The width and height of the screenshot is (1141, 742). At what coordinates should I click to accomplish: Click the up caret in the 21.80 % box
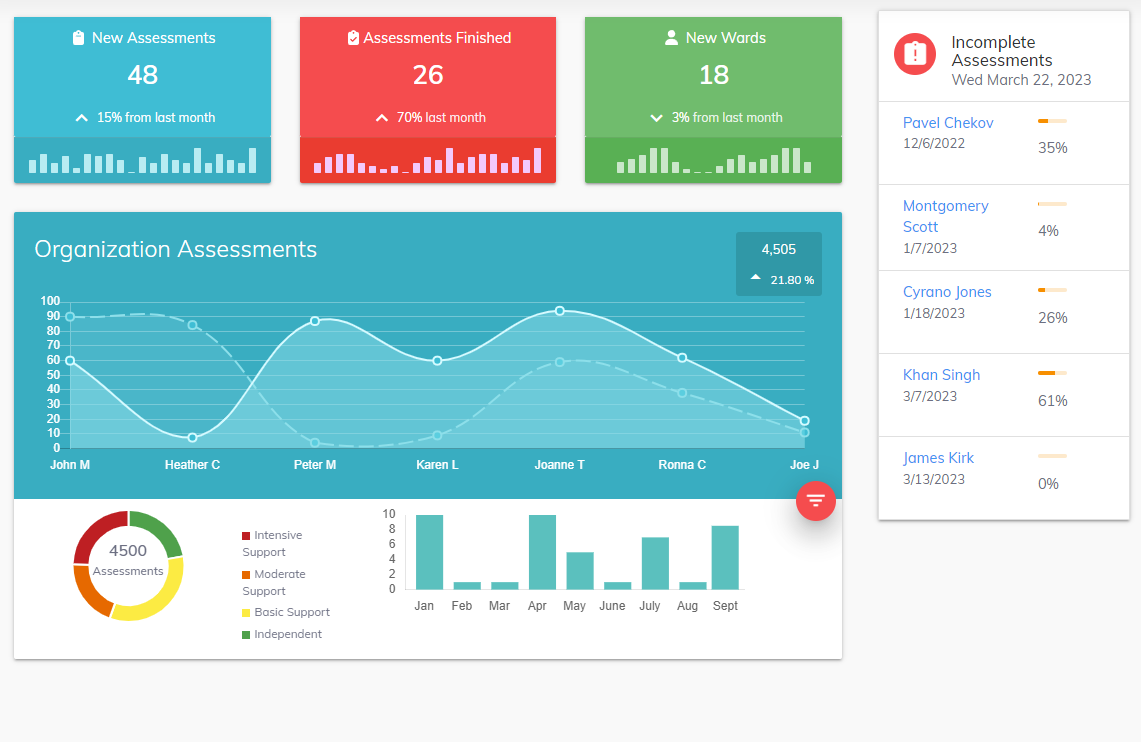point(756,279)
